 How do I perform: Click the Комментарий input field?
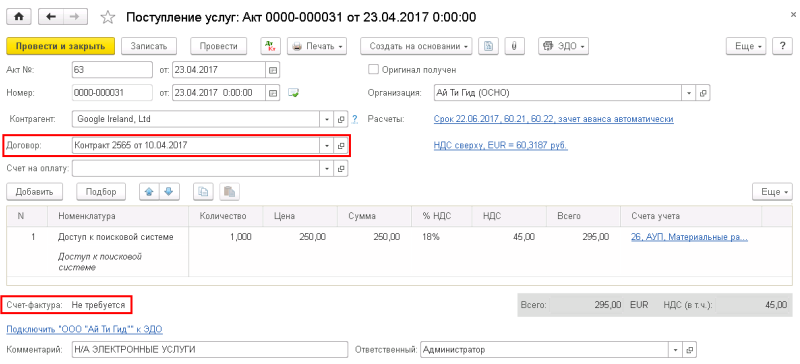tap(210, 350)
